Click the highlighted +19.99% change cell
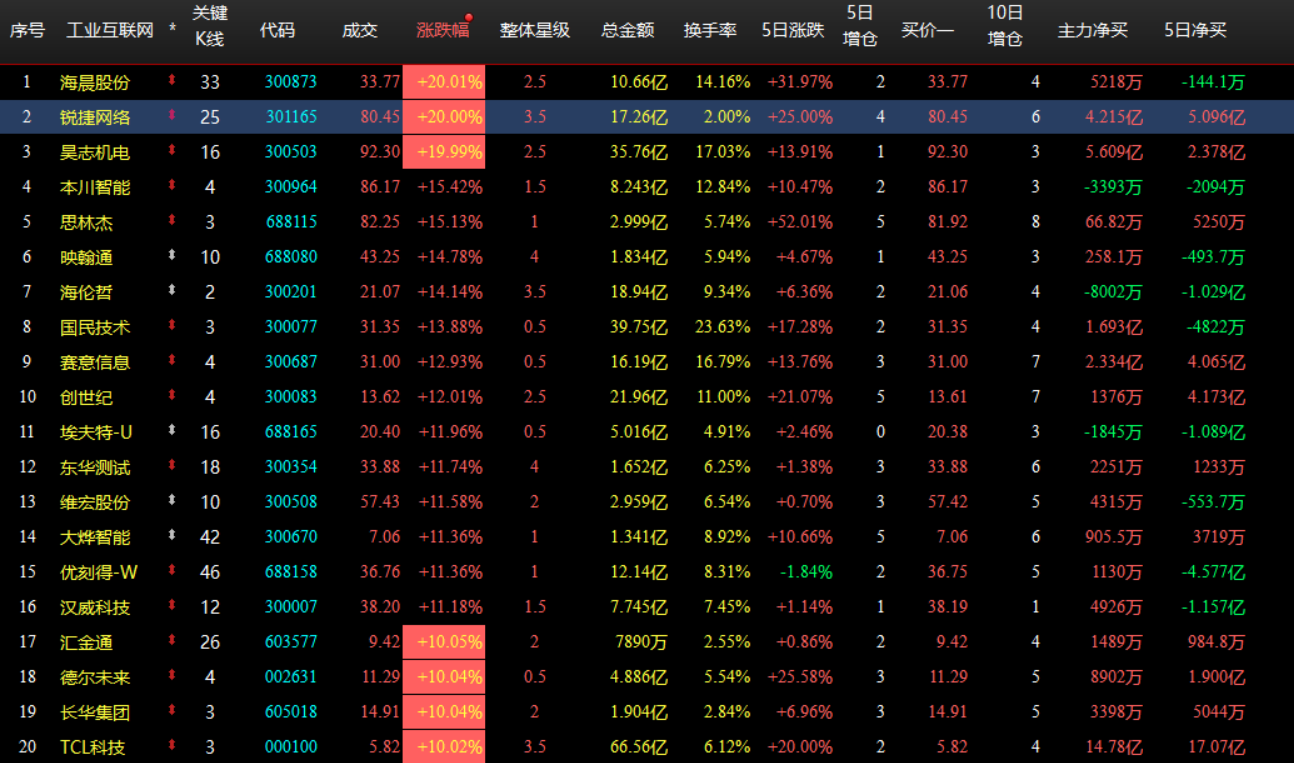 (x=444, y=152)
